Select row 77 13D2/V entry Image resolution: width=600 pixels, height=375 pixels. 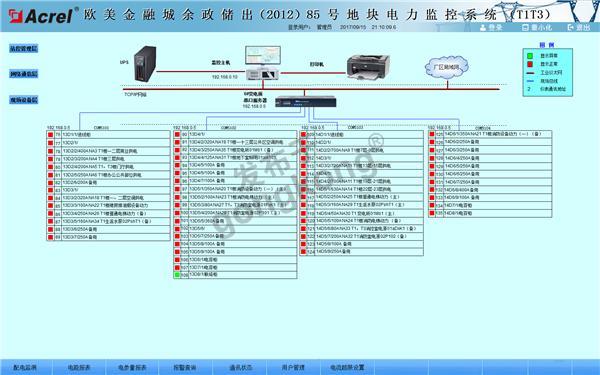tap(109, 143)
